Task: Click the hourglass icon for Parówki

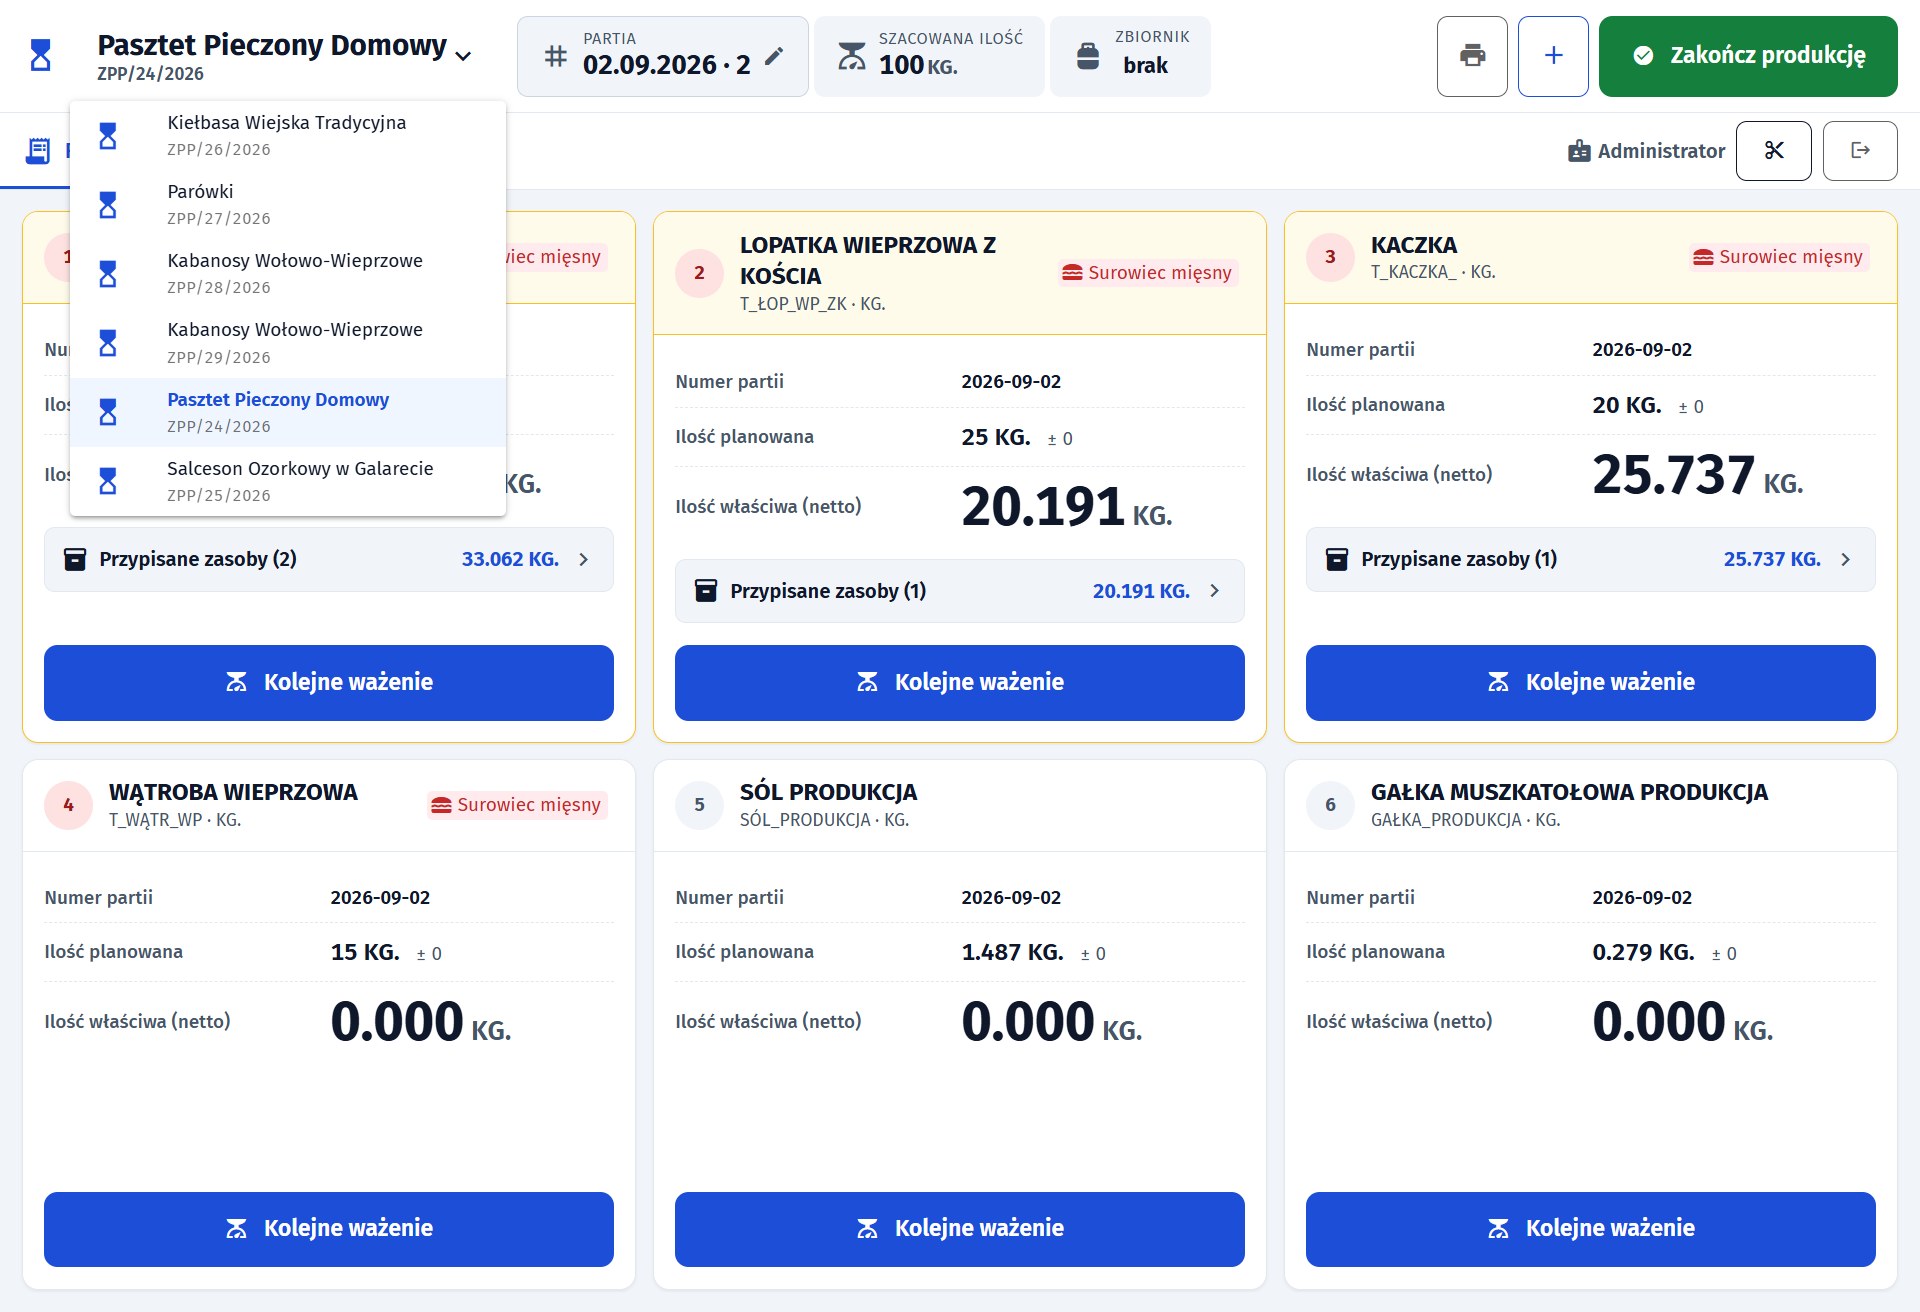Action: pos(108,205)
